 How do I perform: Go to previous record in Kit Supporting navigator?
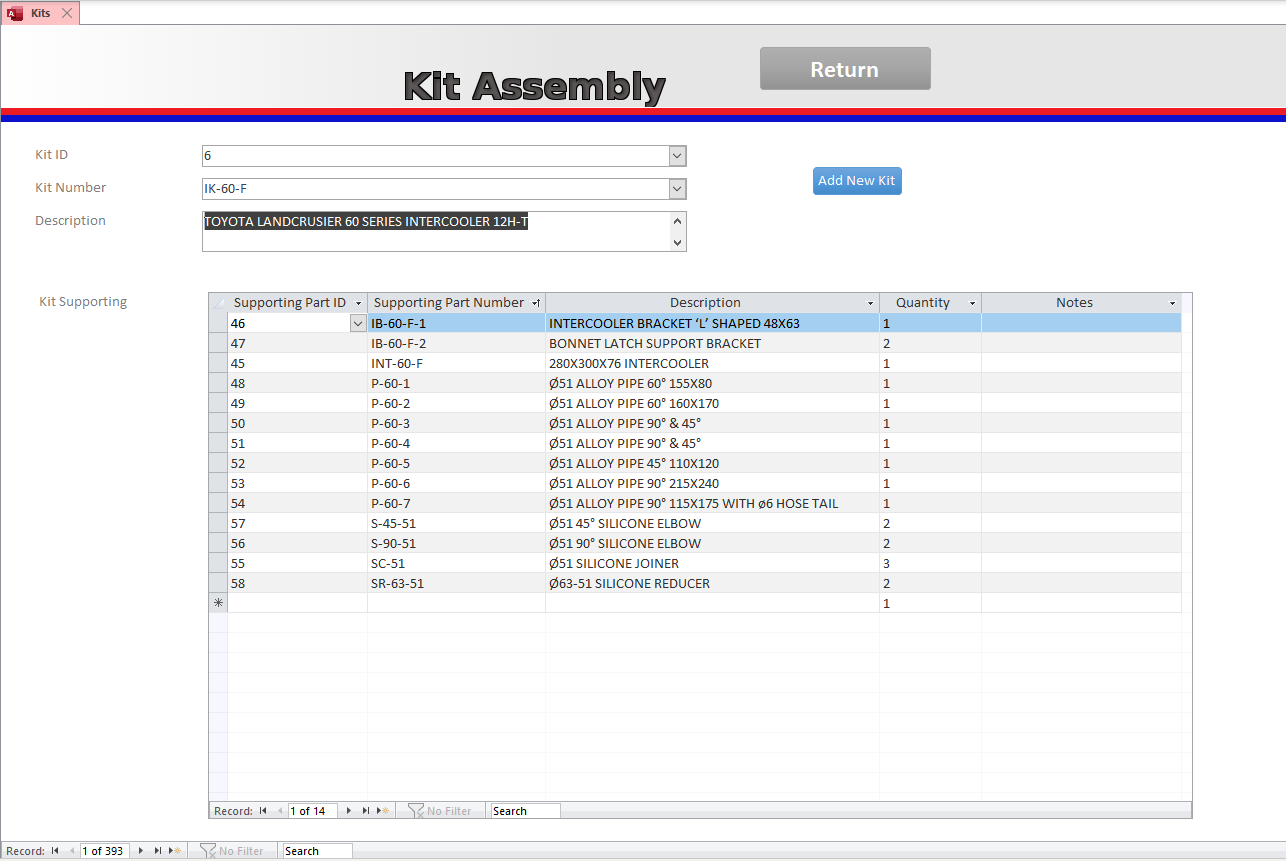coord(280,811)
